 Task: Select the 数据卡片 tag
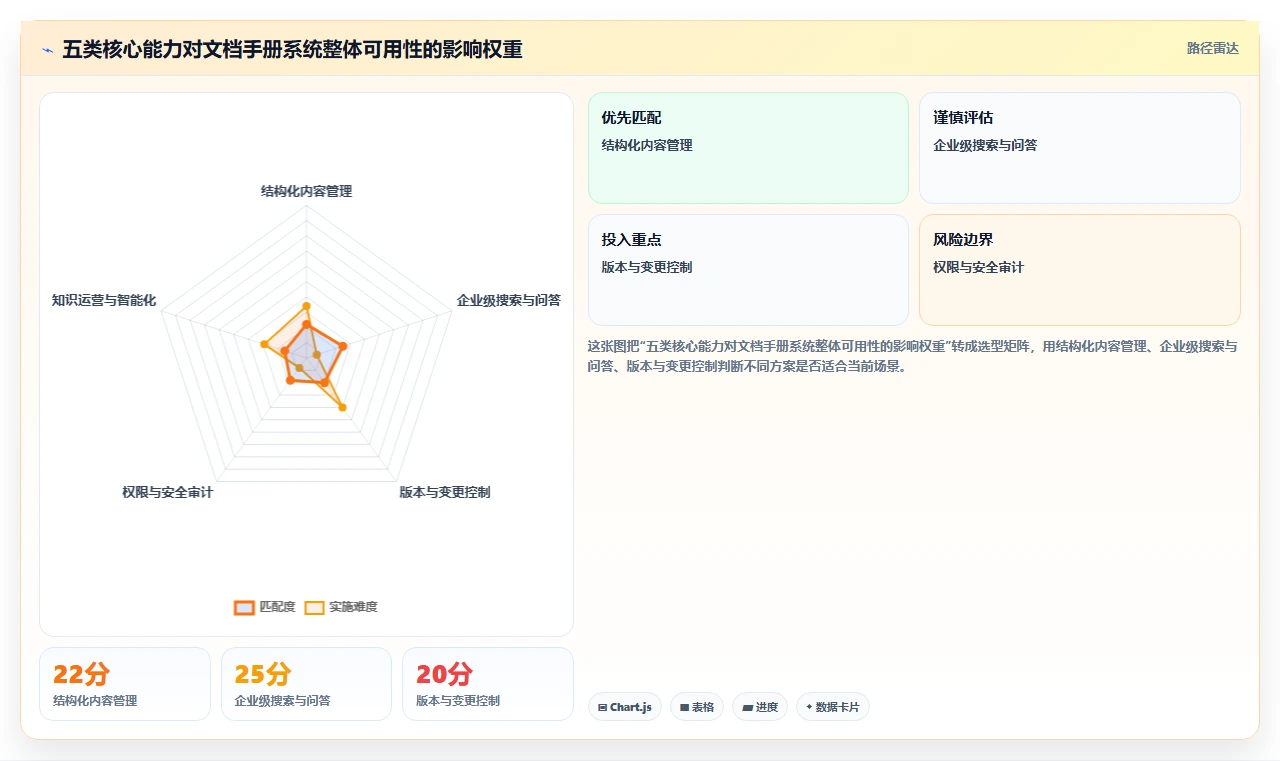click(833, 707)
